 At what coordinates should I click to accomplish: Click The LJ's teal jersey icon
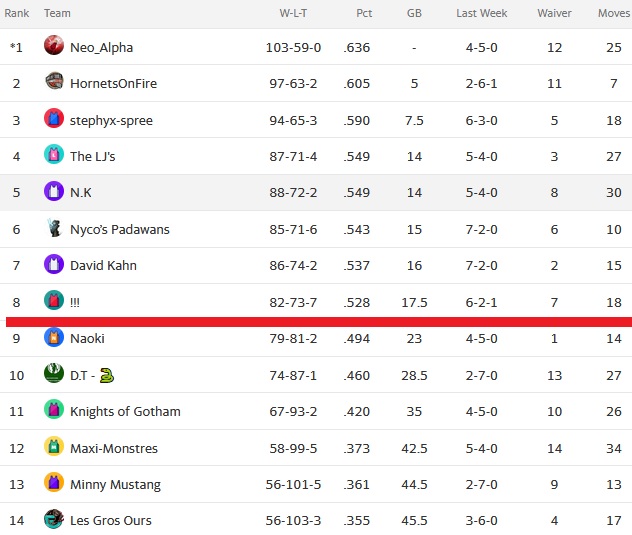tap(54, 154)
